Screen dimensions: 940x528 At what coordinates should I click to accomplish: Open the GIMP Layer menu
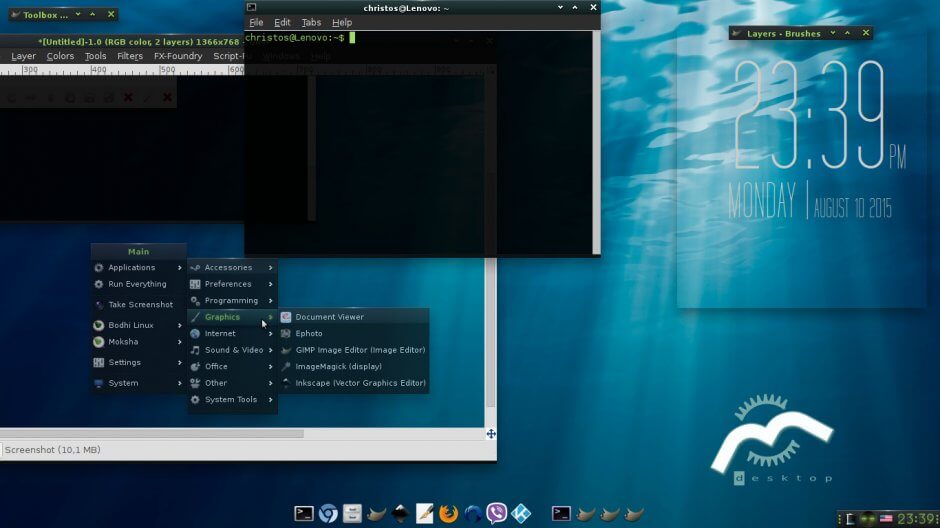(23, 56)
